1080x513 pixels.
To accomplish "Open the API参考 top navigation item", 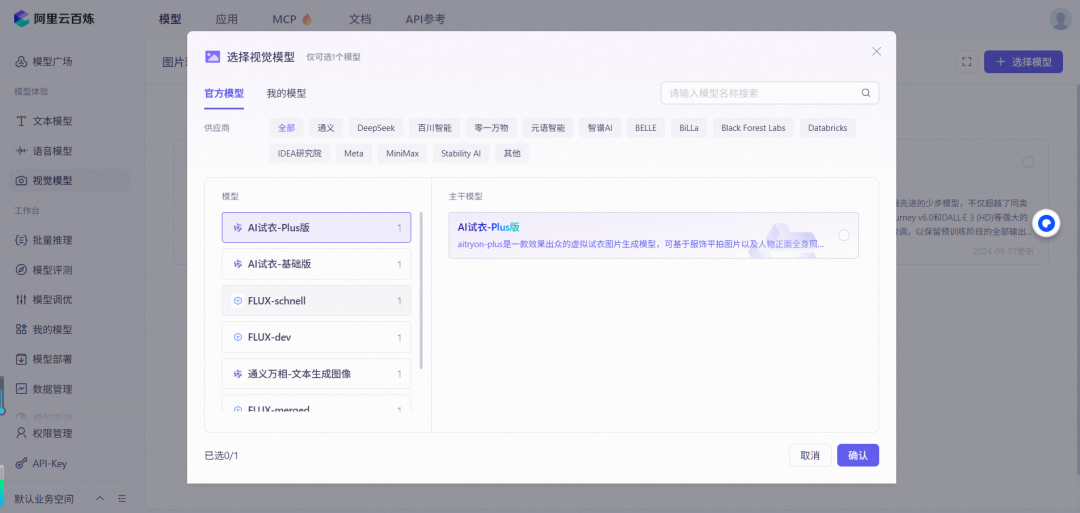I will tap(425, 19).
